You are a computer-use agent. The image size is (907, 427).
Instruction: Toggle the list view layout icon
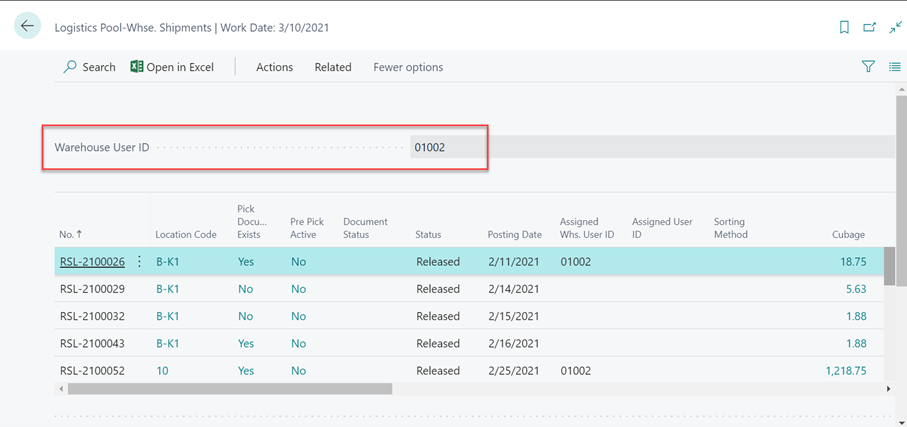[894, 67]
